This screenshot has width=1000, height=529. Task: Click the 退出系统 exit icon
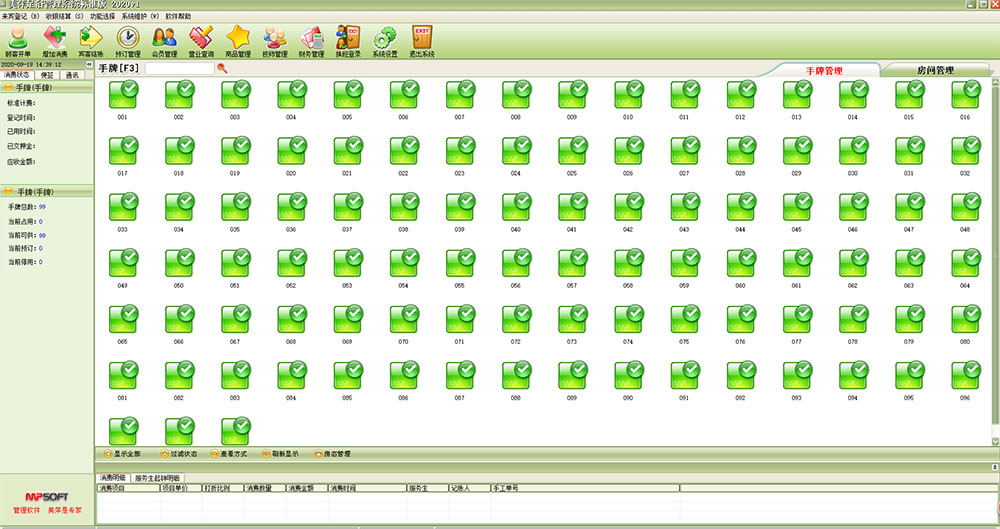click(422, 41)
